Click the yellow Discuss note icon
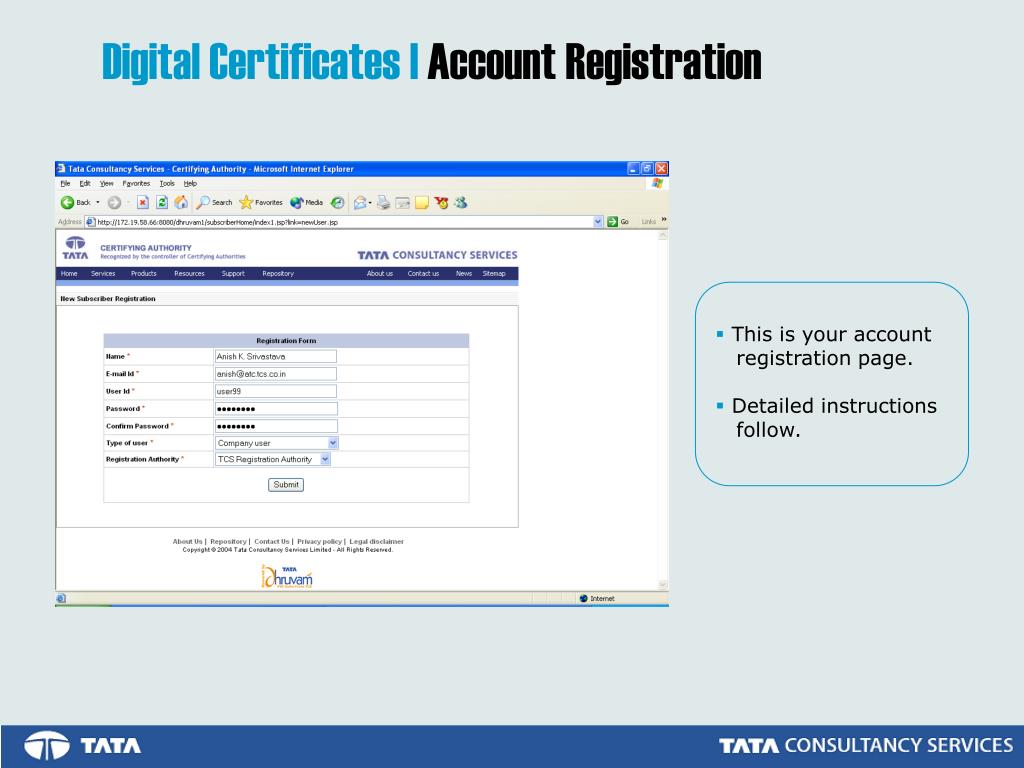 click(422, 202)
